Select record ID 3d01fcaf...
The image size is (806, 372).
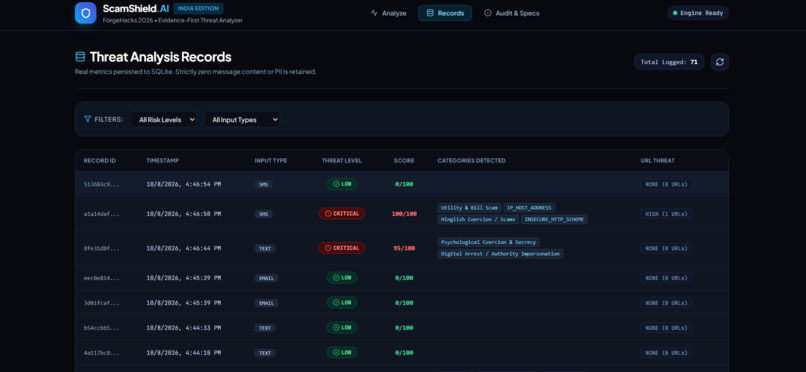pos(102,303)
